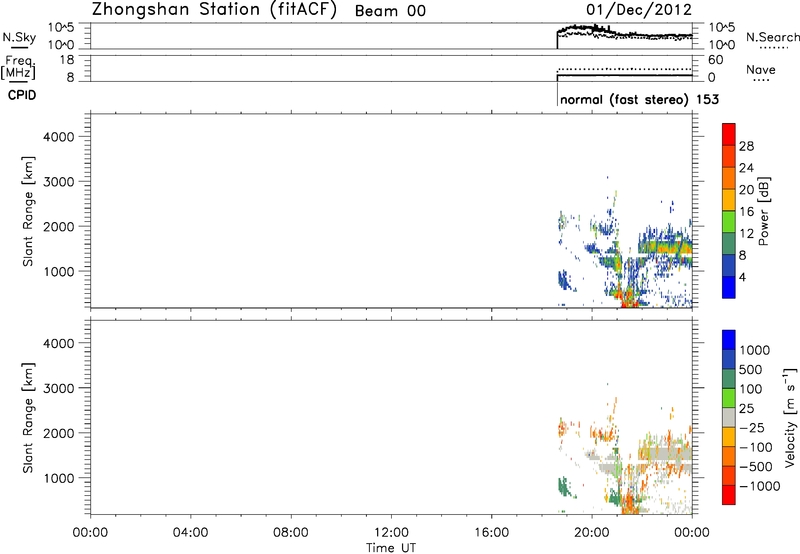800x554 pixels.
Task: Pick Power colorbar segment between 12 and 16
Action: [729, 222]
